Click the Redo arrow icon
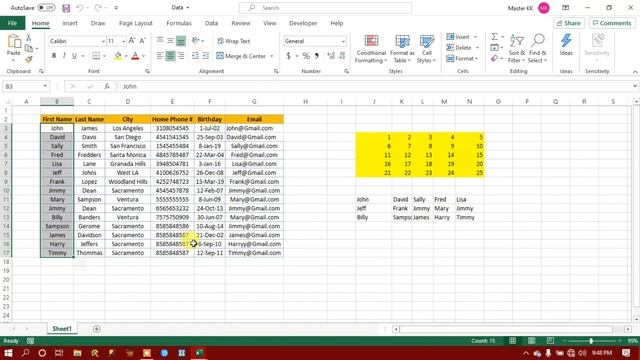 (x=98, y=8)
